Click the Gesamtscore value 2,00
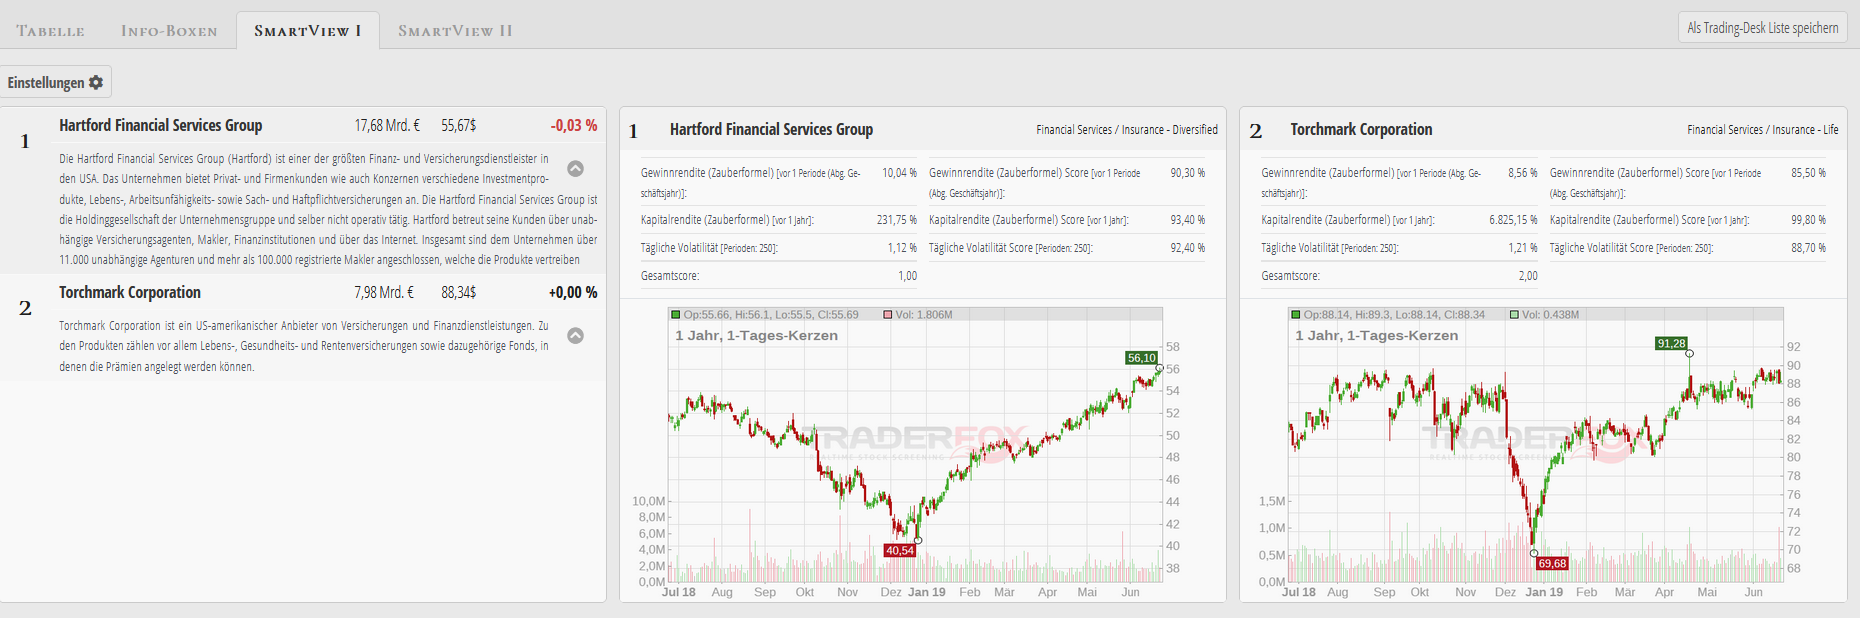The height and width of the screenshot is (618, 1860). (1528, 276)
